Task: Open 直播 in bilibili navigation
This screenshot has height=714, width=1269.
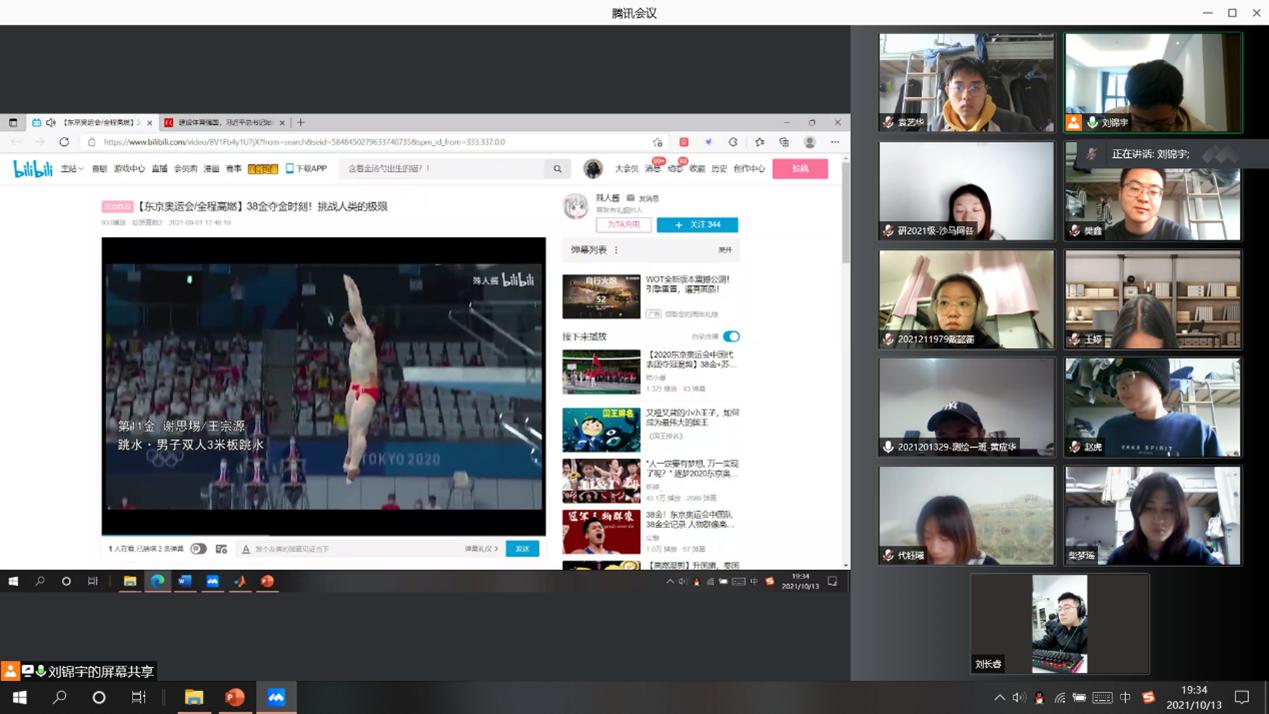Action: click(159, 169)
